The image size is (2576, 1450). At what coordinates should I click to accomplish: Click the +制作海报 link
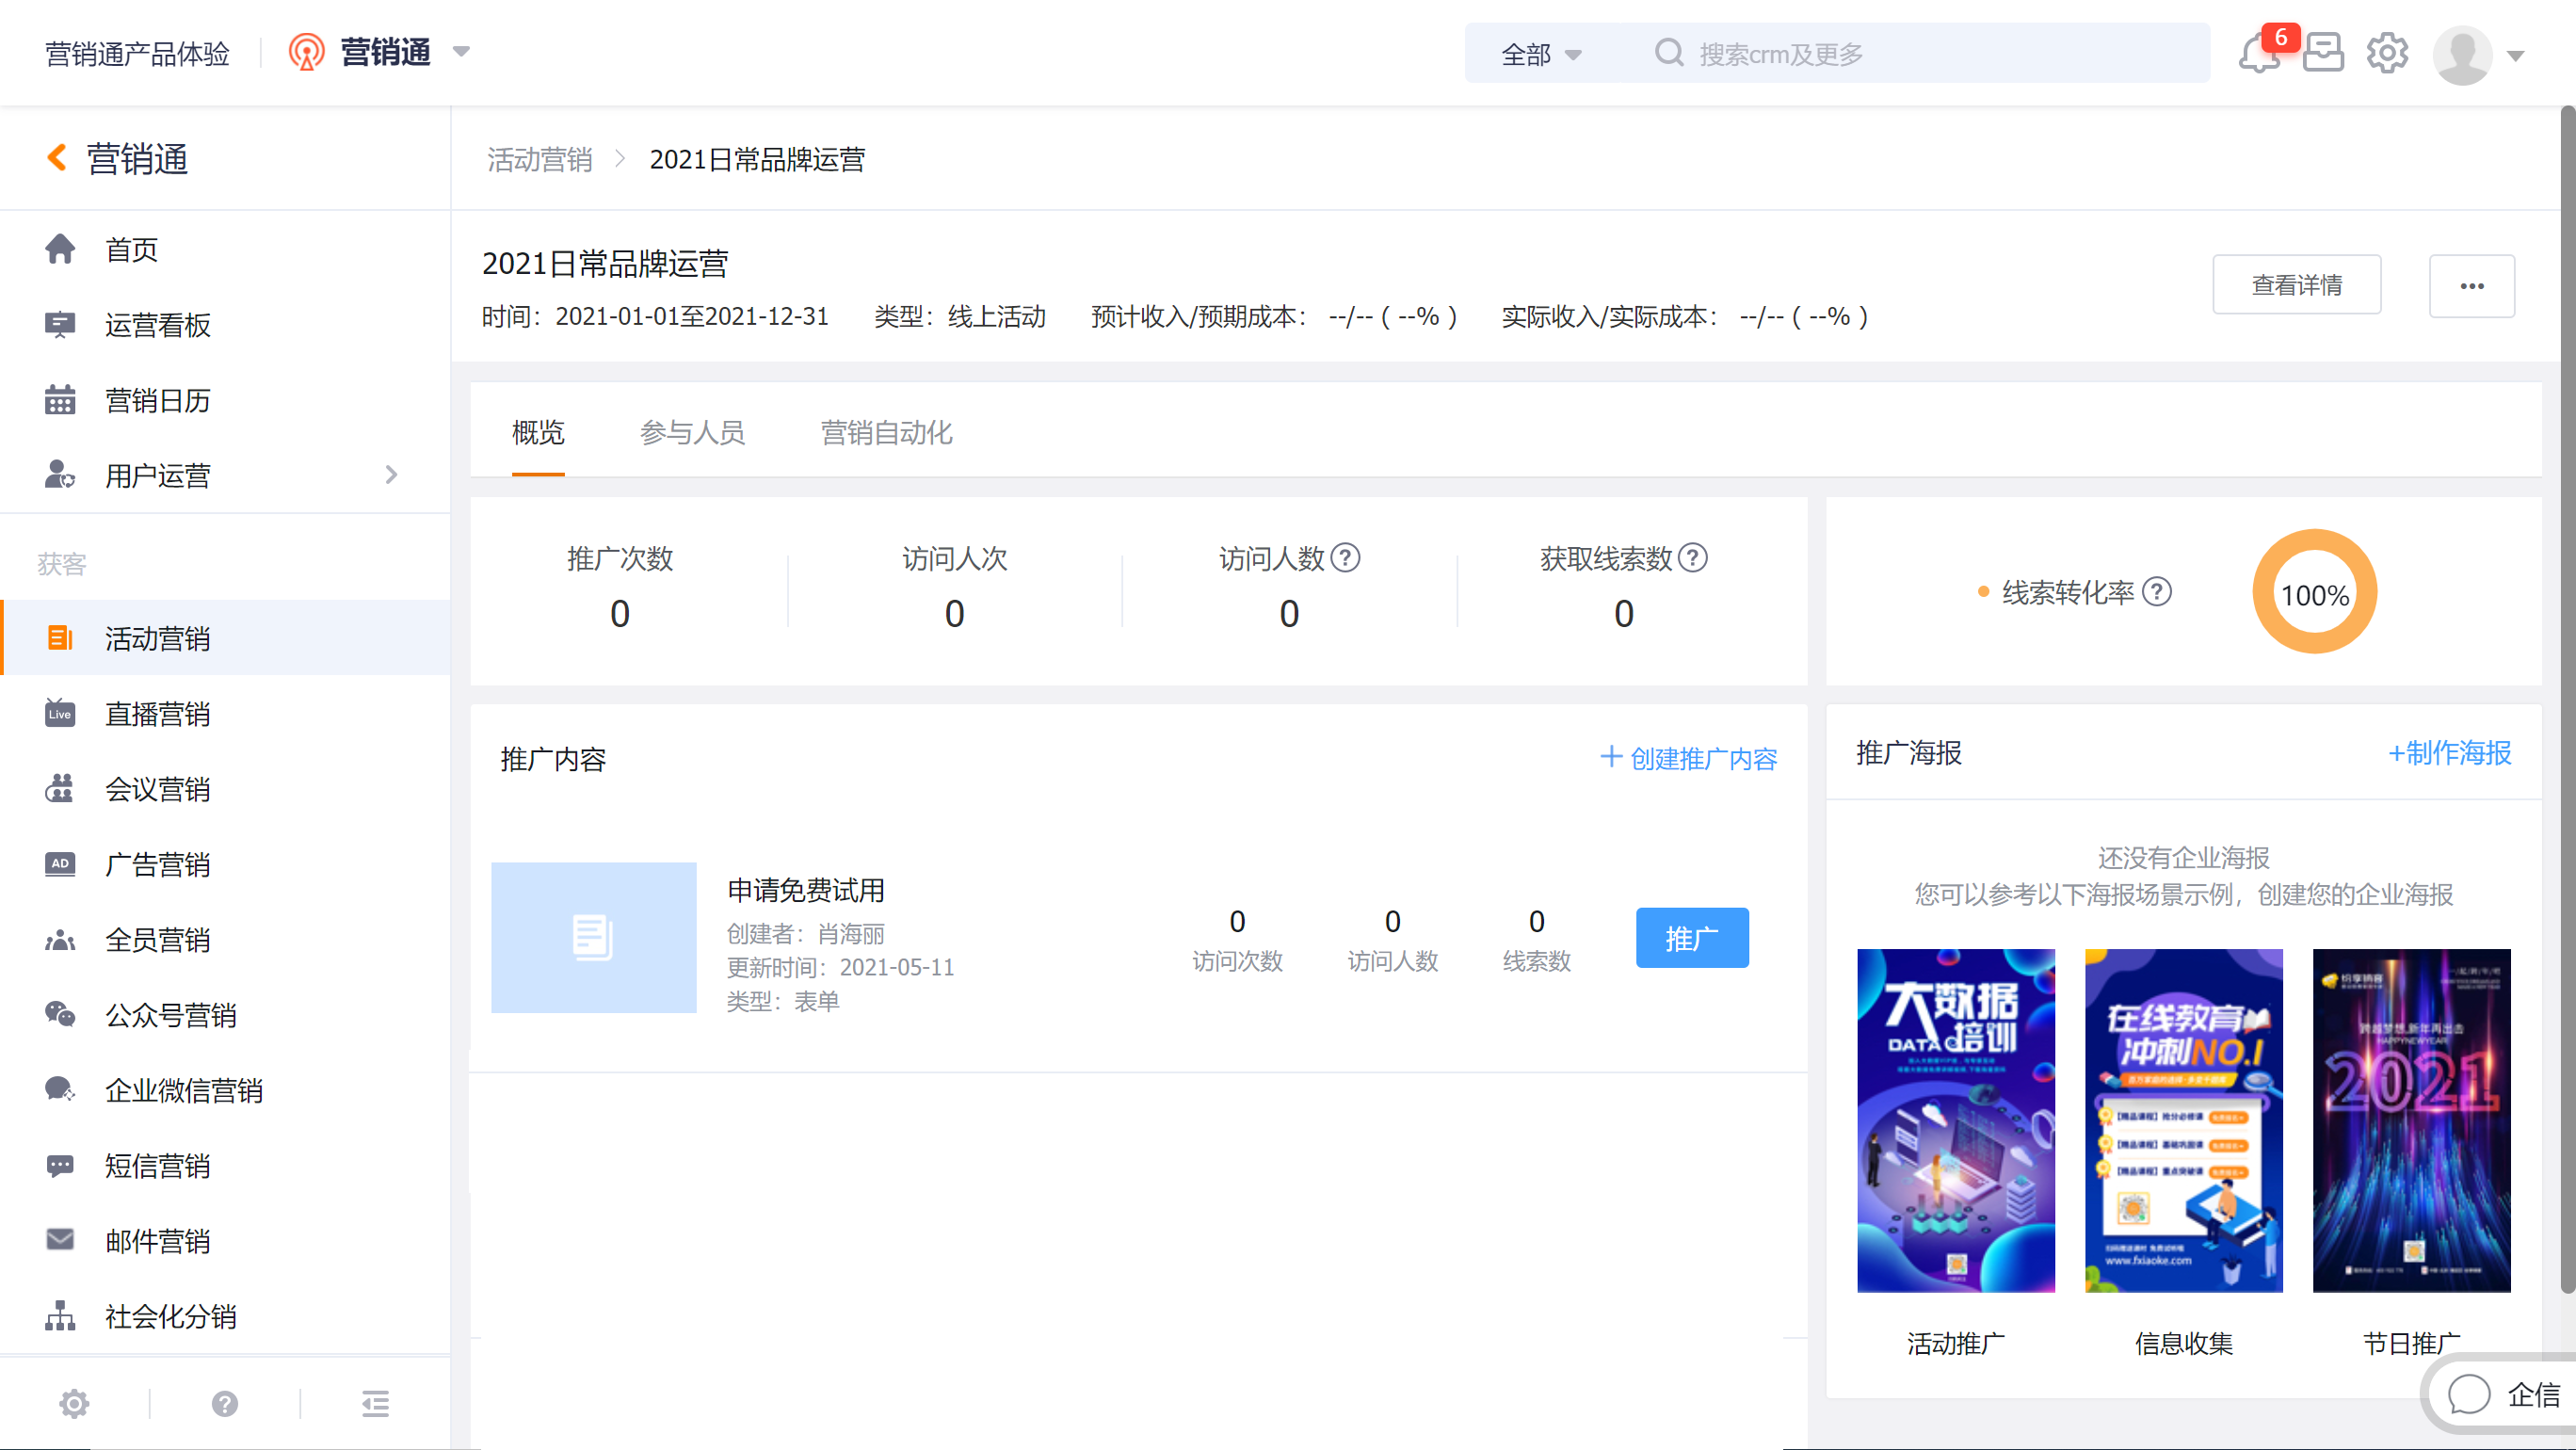(2449, 752)
